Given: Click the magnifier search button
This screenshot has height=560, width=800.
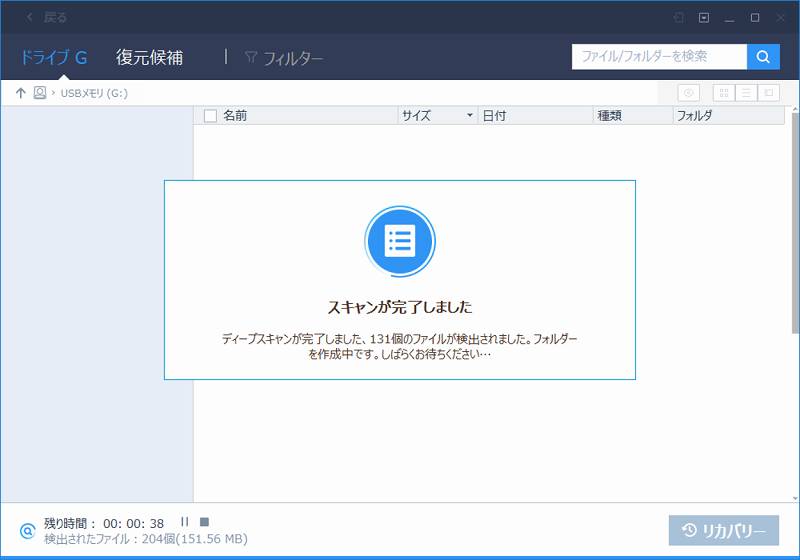Looking at the screenshot, I should (764, 57).
